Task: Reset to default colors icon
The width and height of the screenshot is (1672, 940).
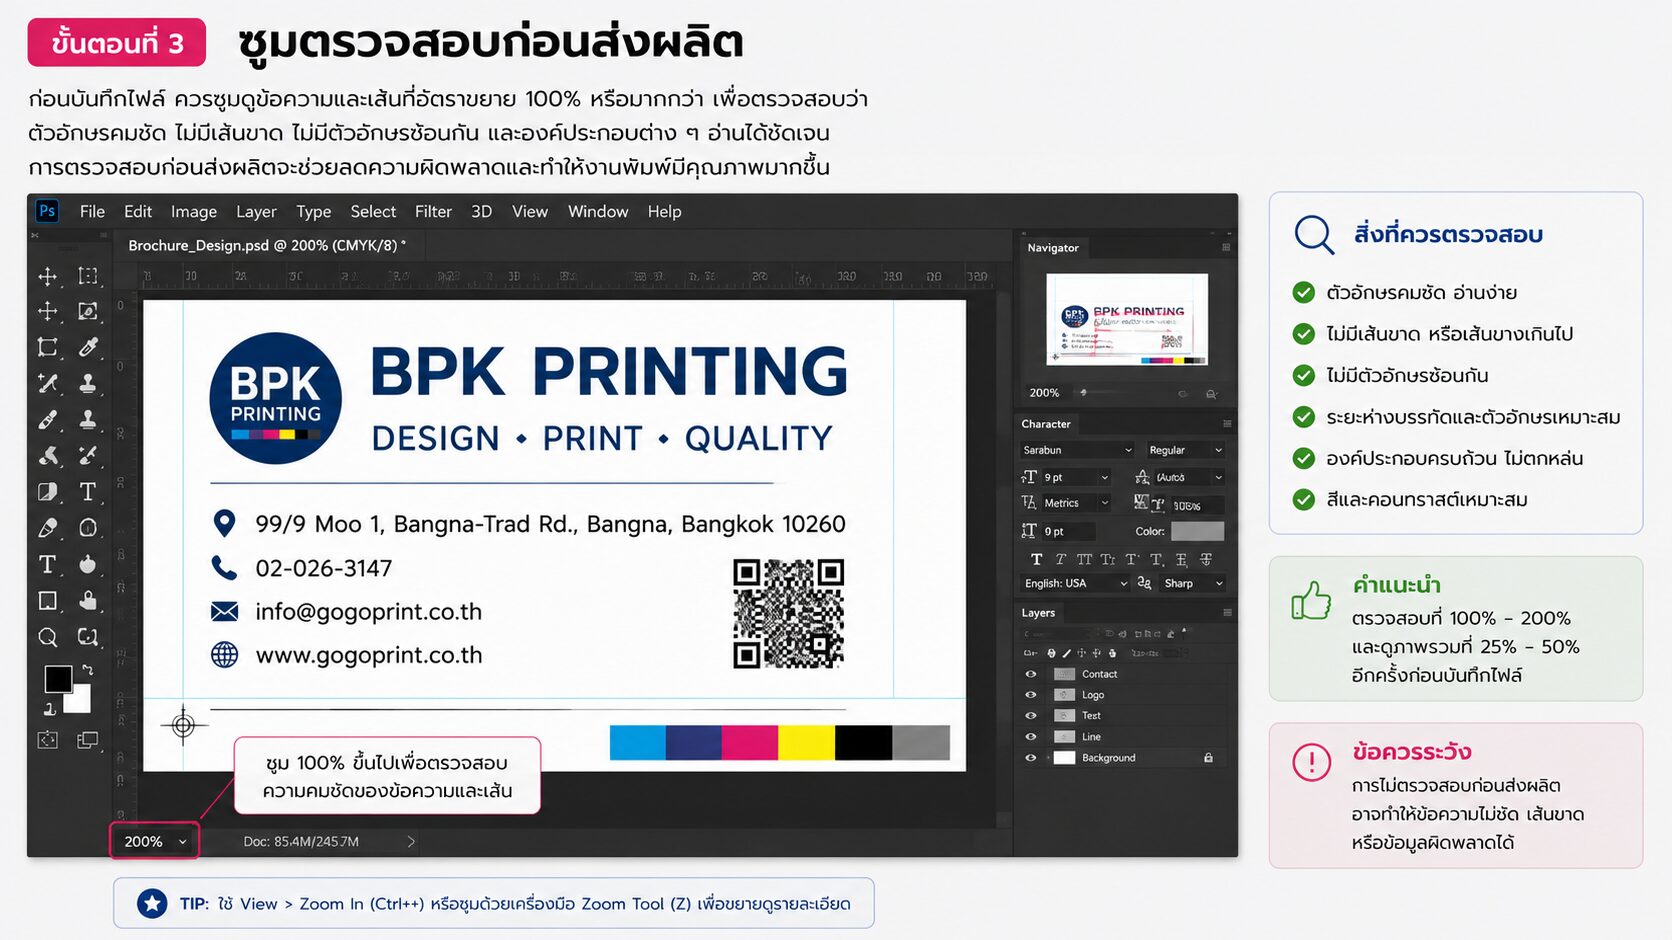Action: (x=49, y=709)
